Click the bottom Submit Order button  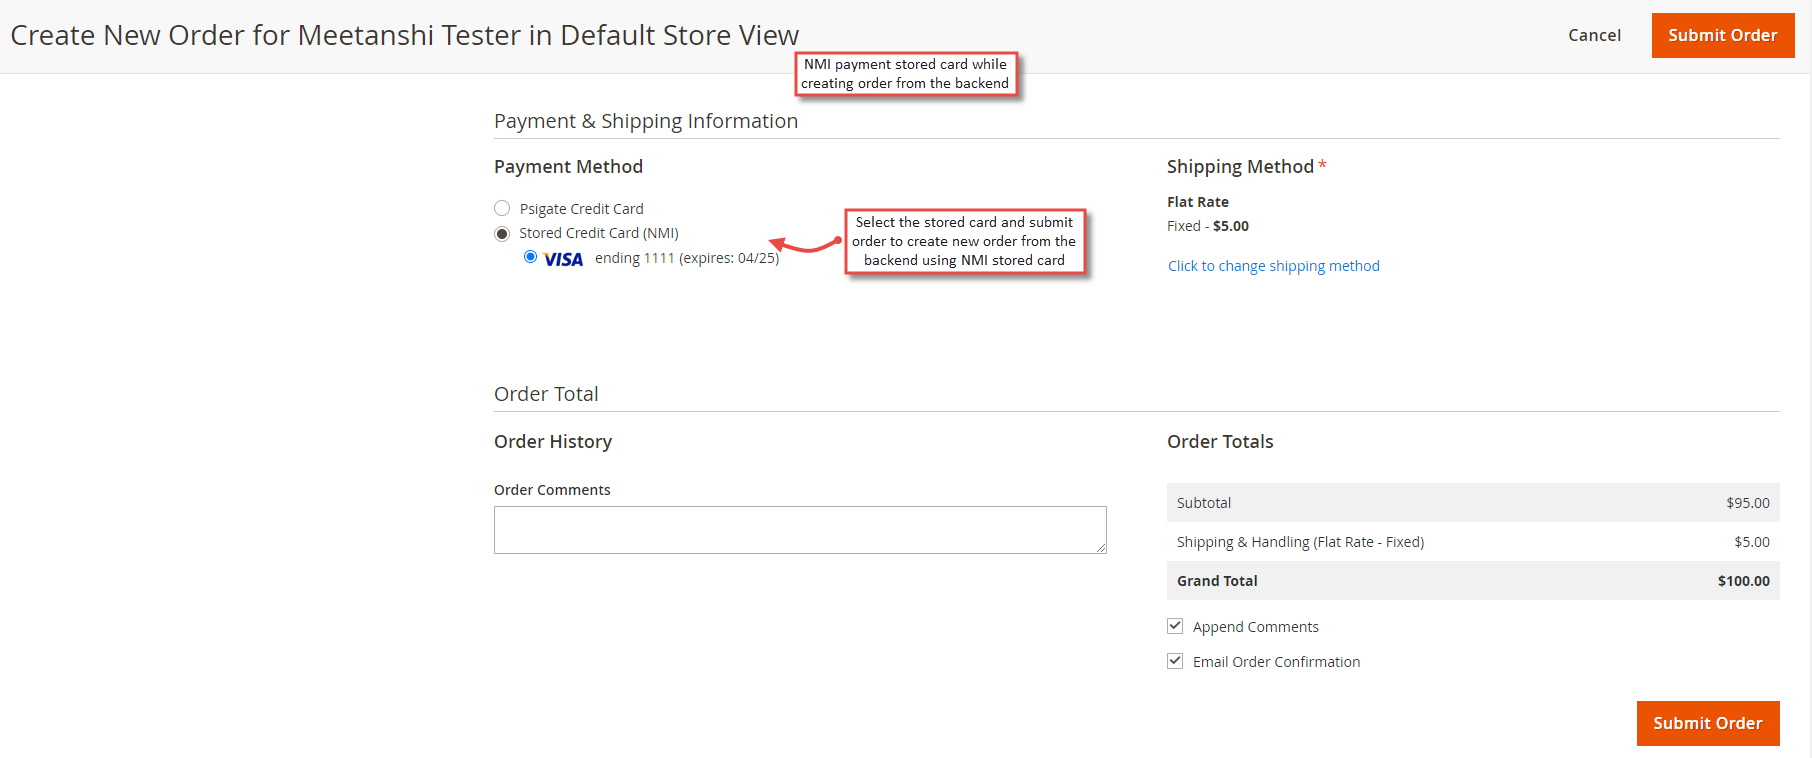(1707, 723)
